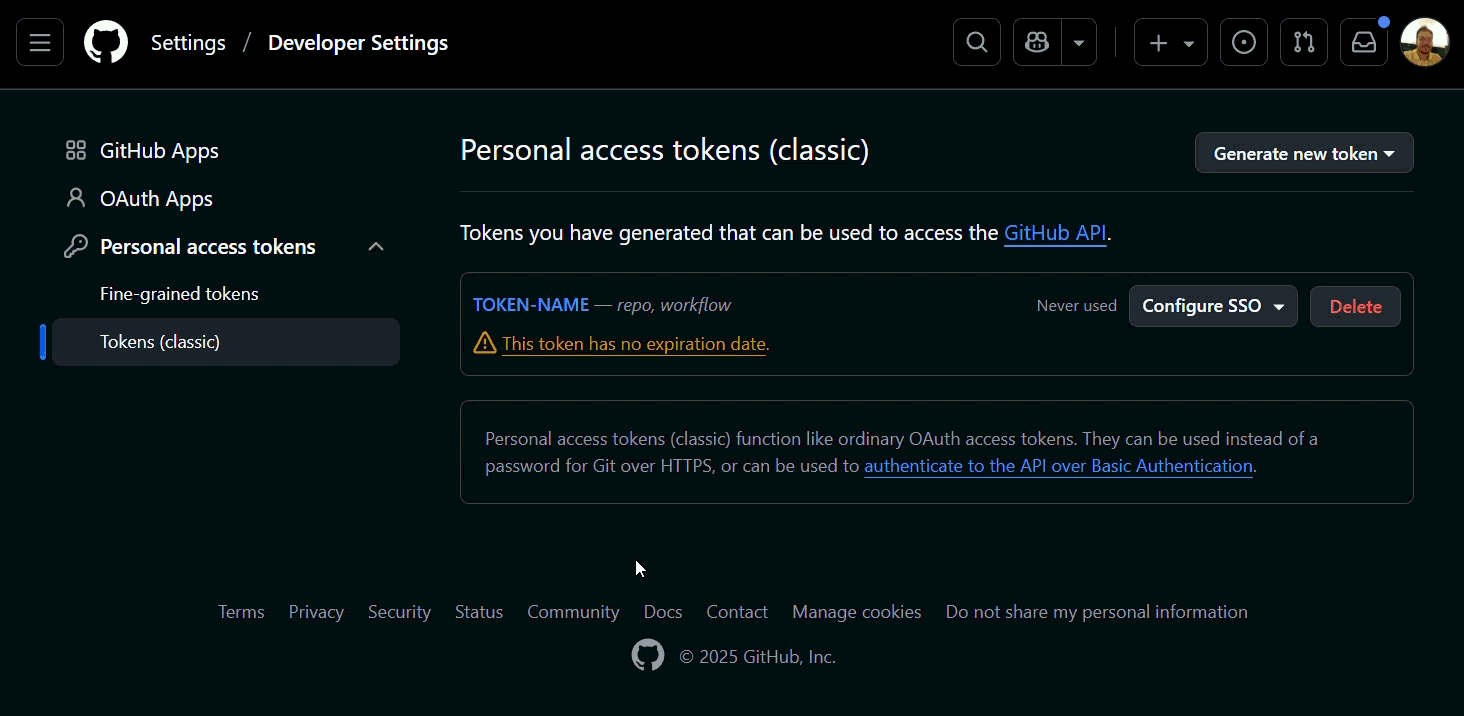View your pull requests
Image resolution: width=1464 pixels, height=716 pixels.
pos(1303,41)
